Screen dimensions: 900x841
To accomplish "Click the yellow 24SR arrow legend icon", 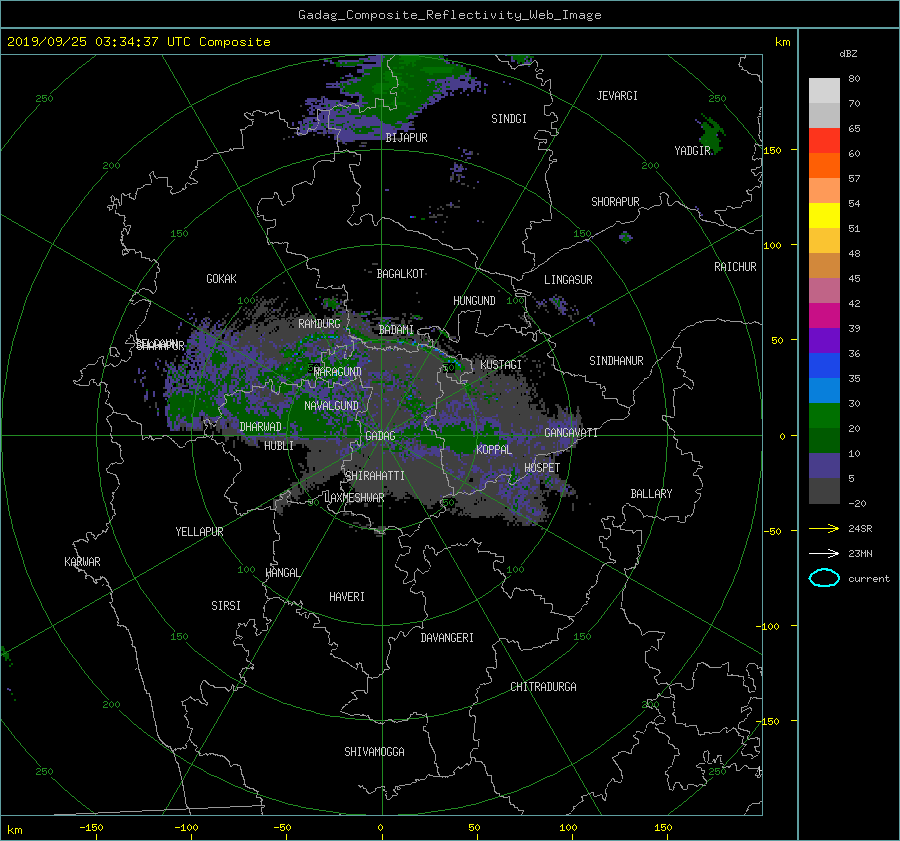I will (x=824, y=528).
